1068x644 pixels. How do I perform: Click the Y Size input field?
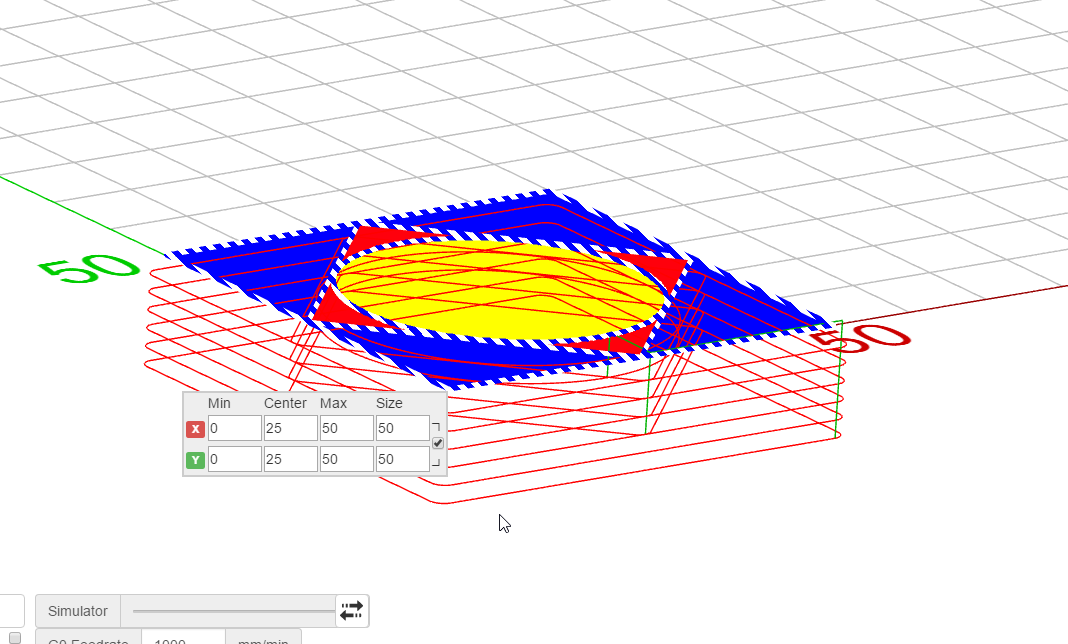[403, 459]
